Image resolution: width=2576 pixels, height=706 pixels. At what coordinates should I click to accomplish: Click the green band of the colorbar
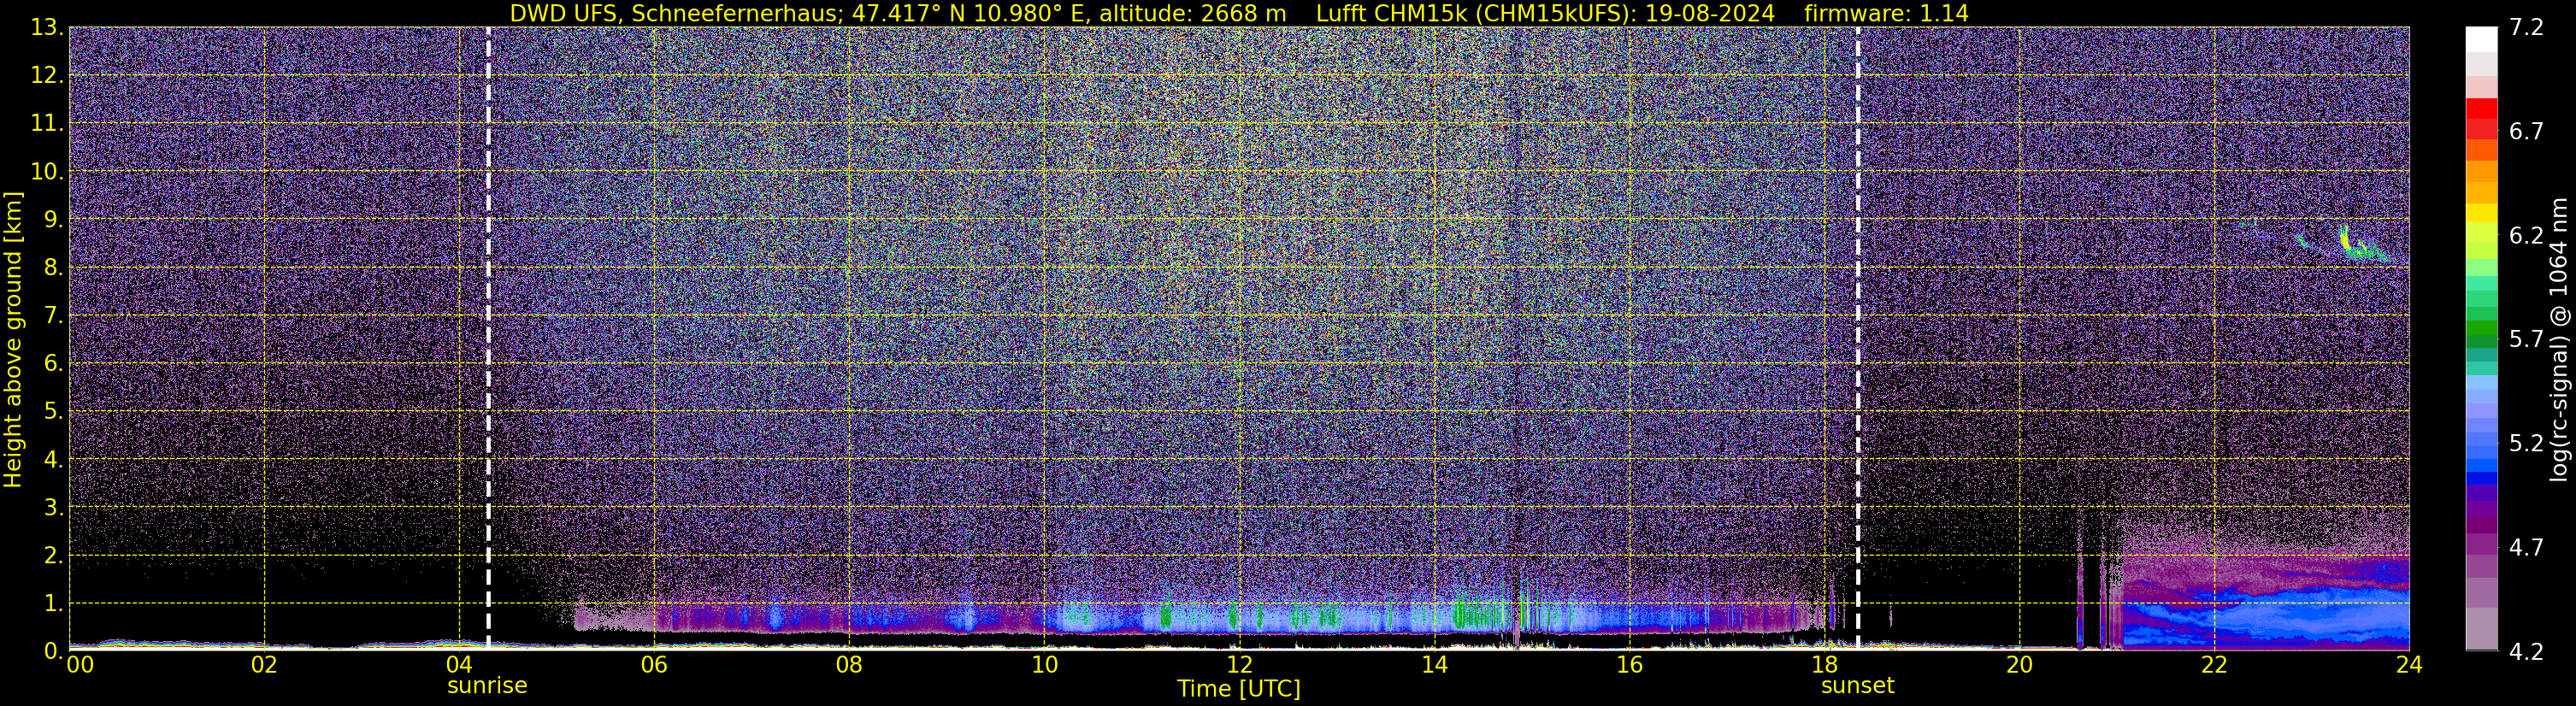(x=2482, y=330)
